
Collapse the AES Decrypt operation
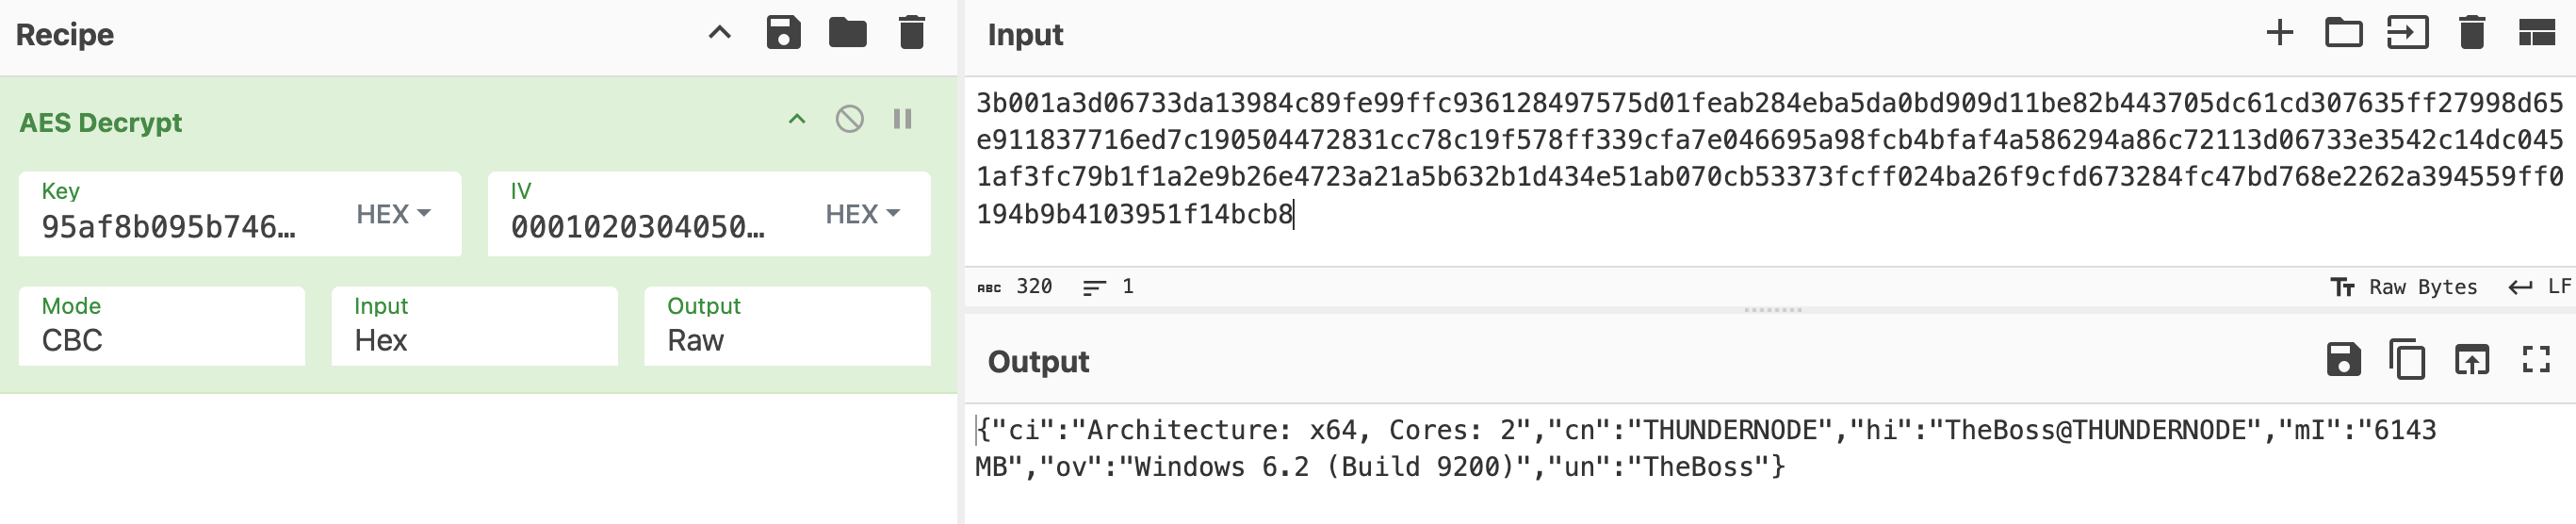[796, 120]
